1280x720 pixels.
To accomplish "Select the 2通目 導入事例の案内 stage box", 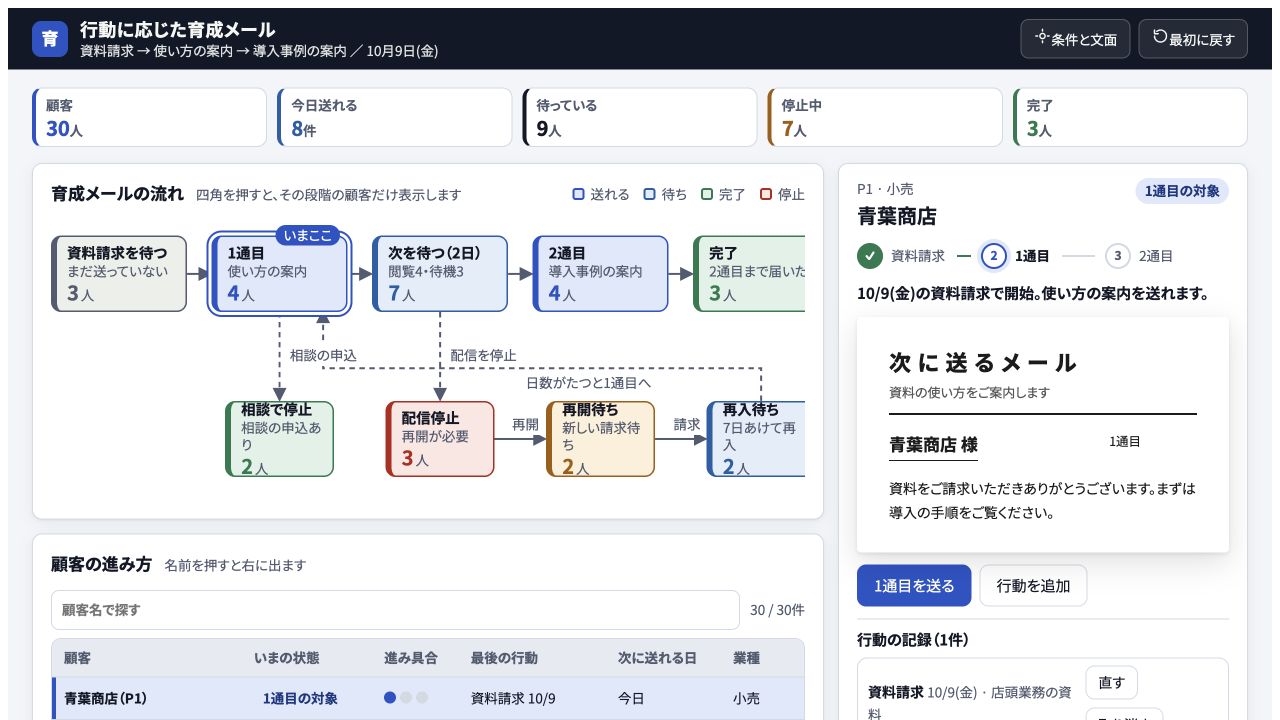I will [601, 274].
